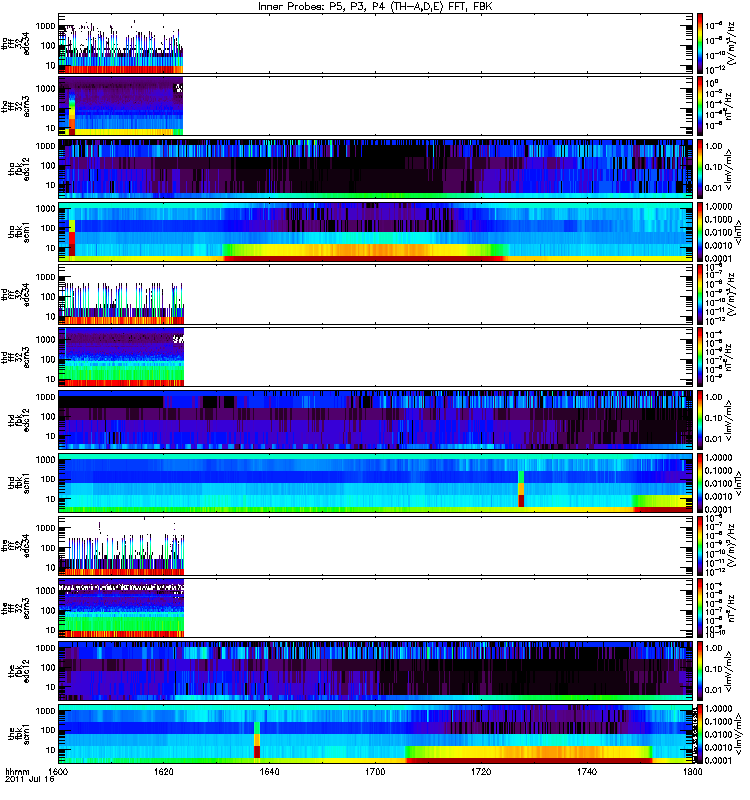The image size is (750, 800).
Task: Click the '1720' time axis label
Action: tap(481, 771)
